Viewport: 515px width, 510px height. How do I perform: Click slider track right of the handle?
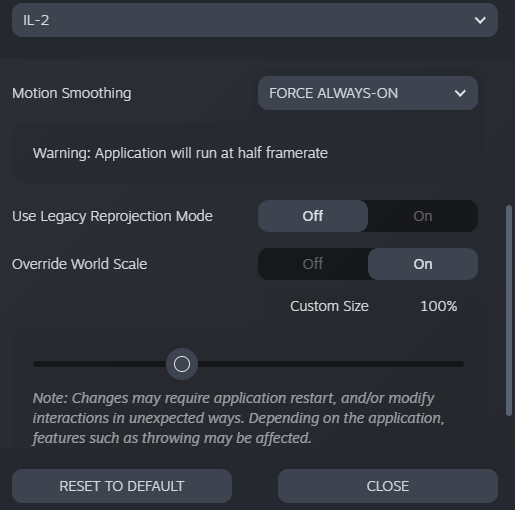click(331, 364)
